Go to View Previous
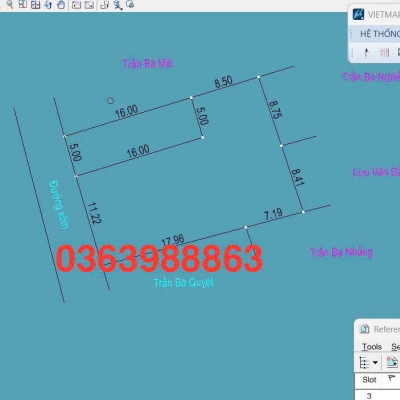 click(x=77, y=5)
